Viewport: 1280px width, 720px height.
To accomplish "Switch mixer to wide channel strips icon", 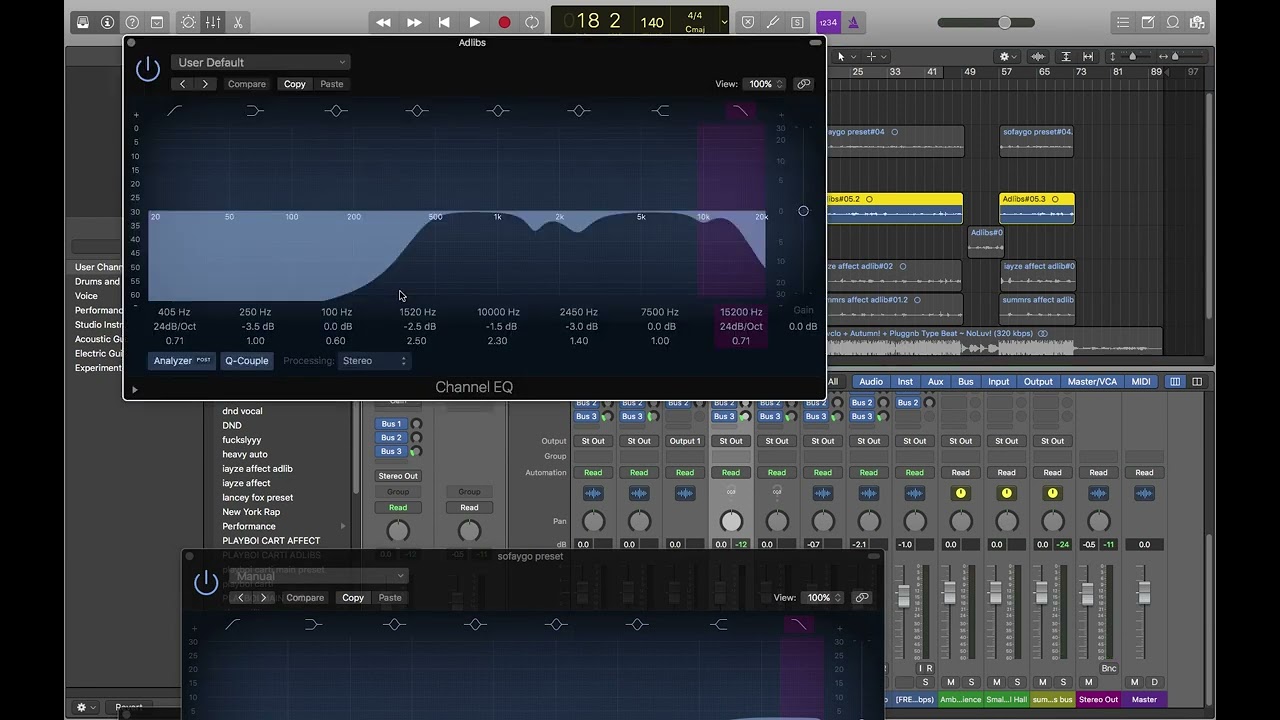I will 1197,381.
